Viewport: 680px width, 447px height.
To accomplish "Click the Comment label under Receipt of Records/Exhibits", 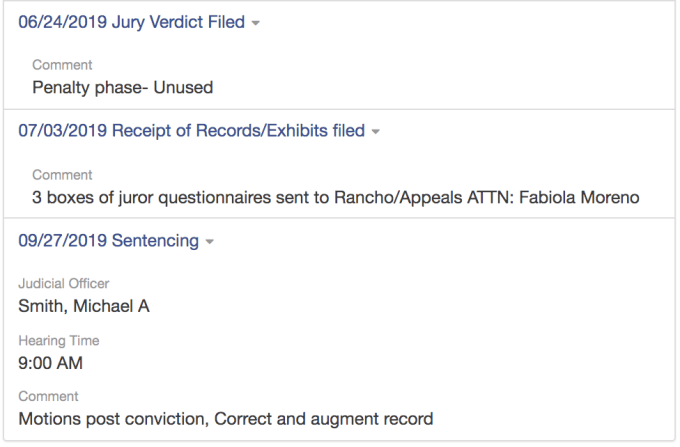I will (62, 175).
